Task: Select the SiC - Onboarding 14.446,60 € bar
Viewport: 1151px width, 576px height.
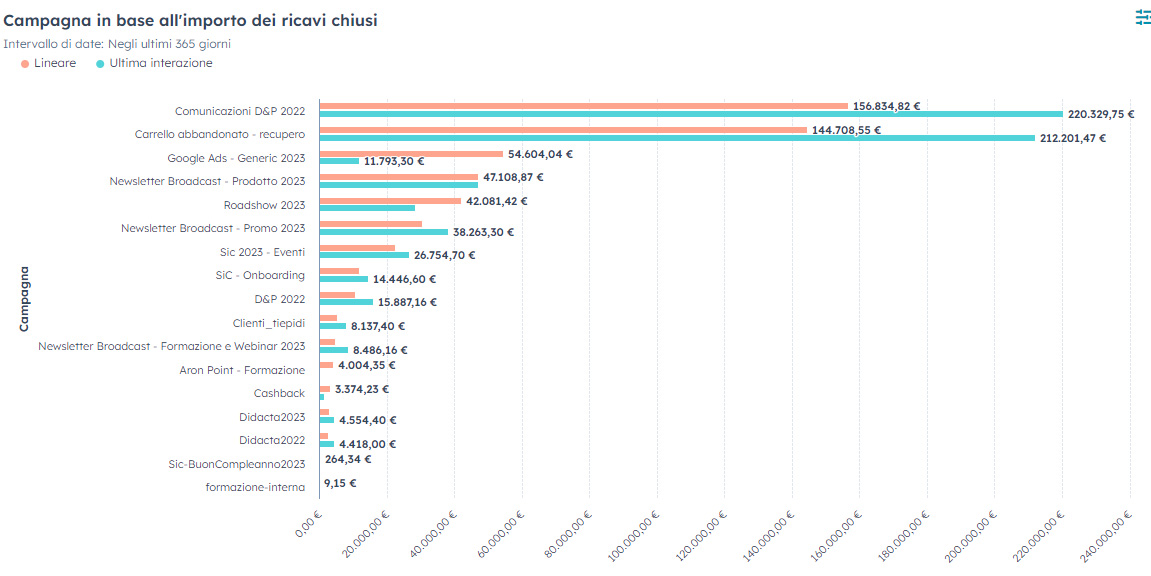Action: point(343,279)
